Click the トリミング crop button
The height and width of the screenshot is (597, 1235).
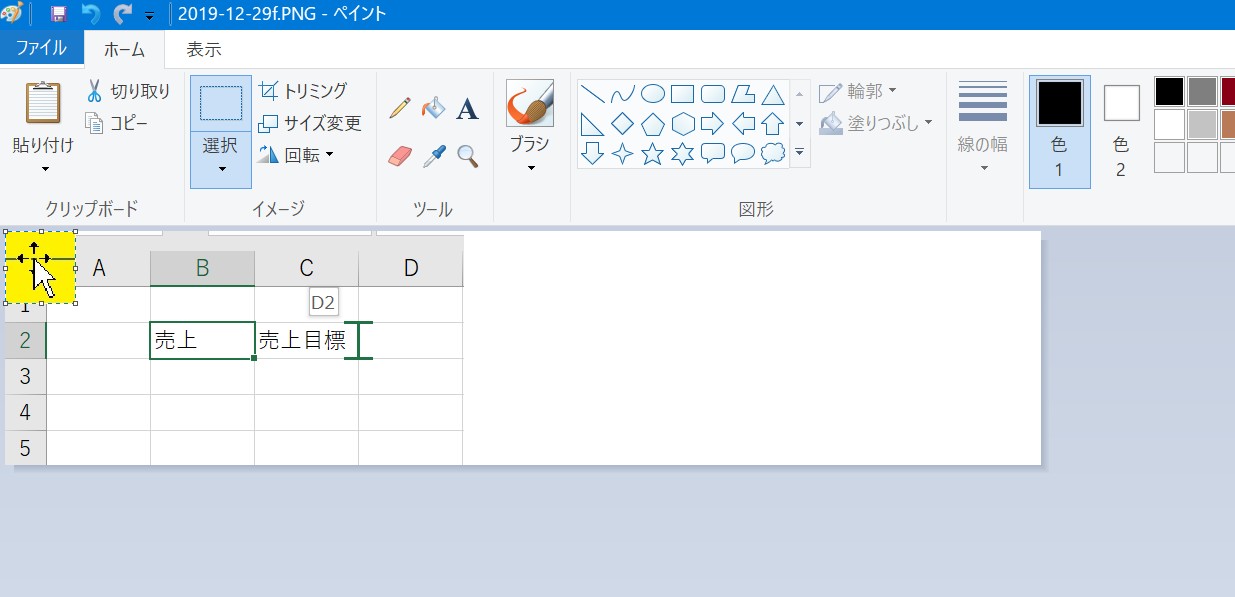(x=303, y=91)
